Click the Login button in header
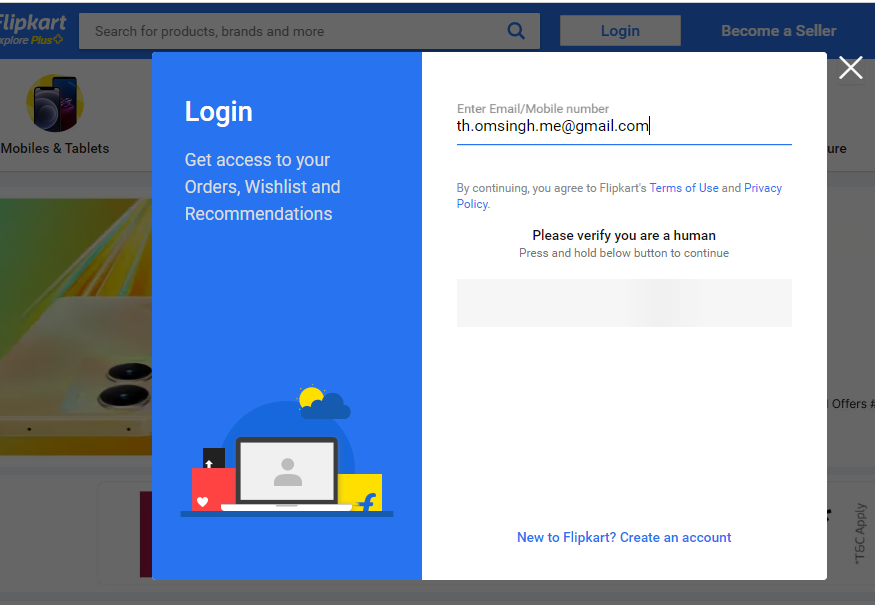Viewport: 875px width, 605px height. pos(620,31)
